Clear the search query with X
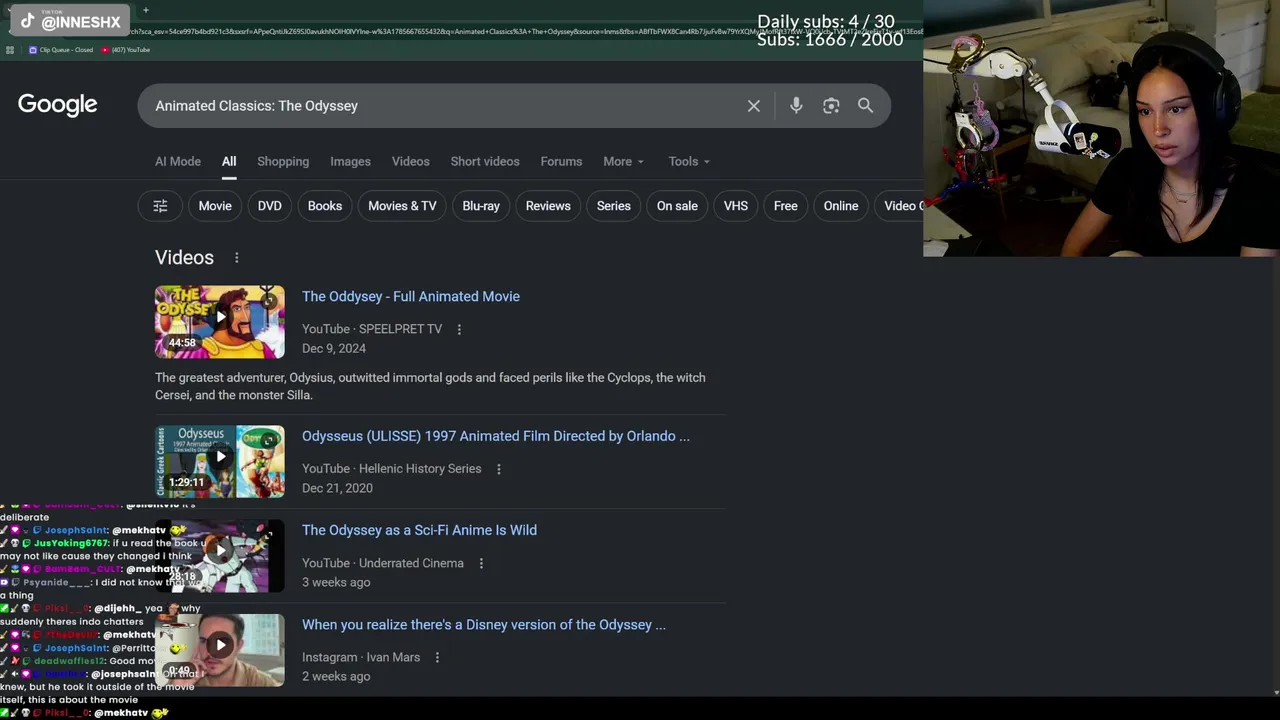Viewport: 1280px width, 720px height. click(x=754, y=106)
